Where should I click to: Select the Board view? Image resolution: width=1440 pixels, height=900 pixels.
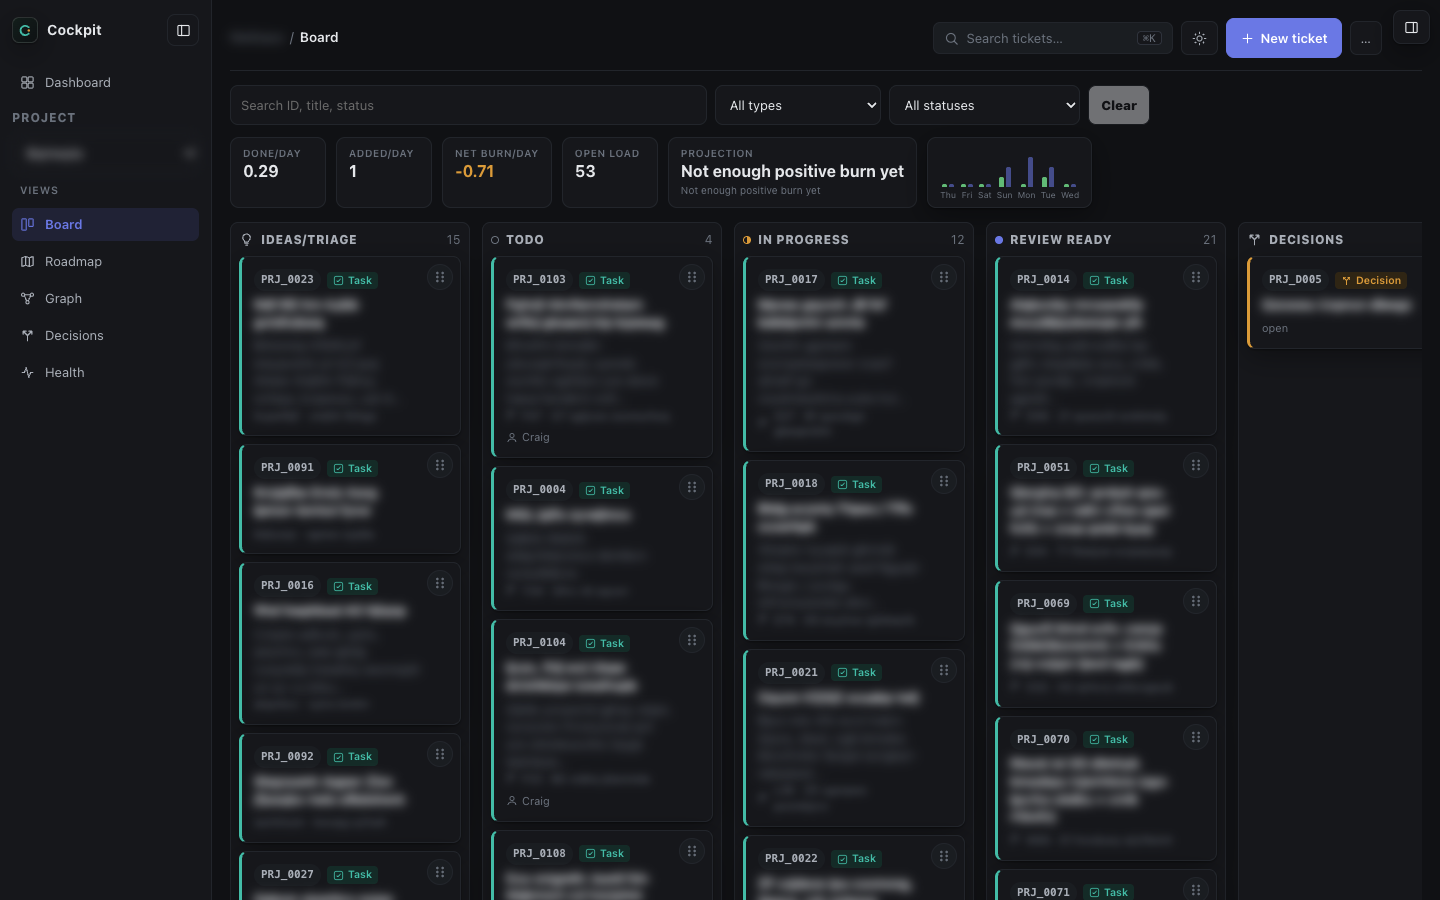click(x=105, y=224)
